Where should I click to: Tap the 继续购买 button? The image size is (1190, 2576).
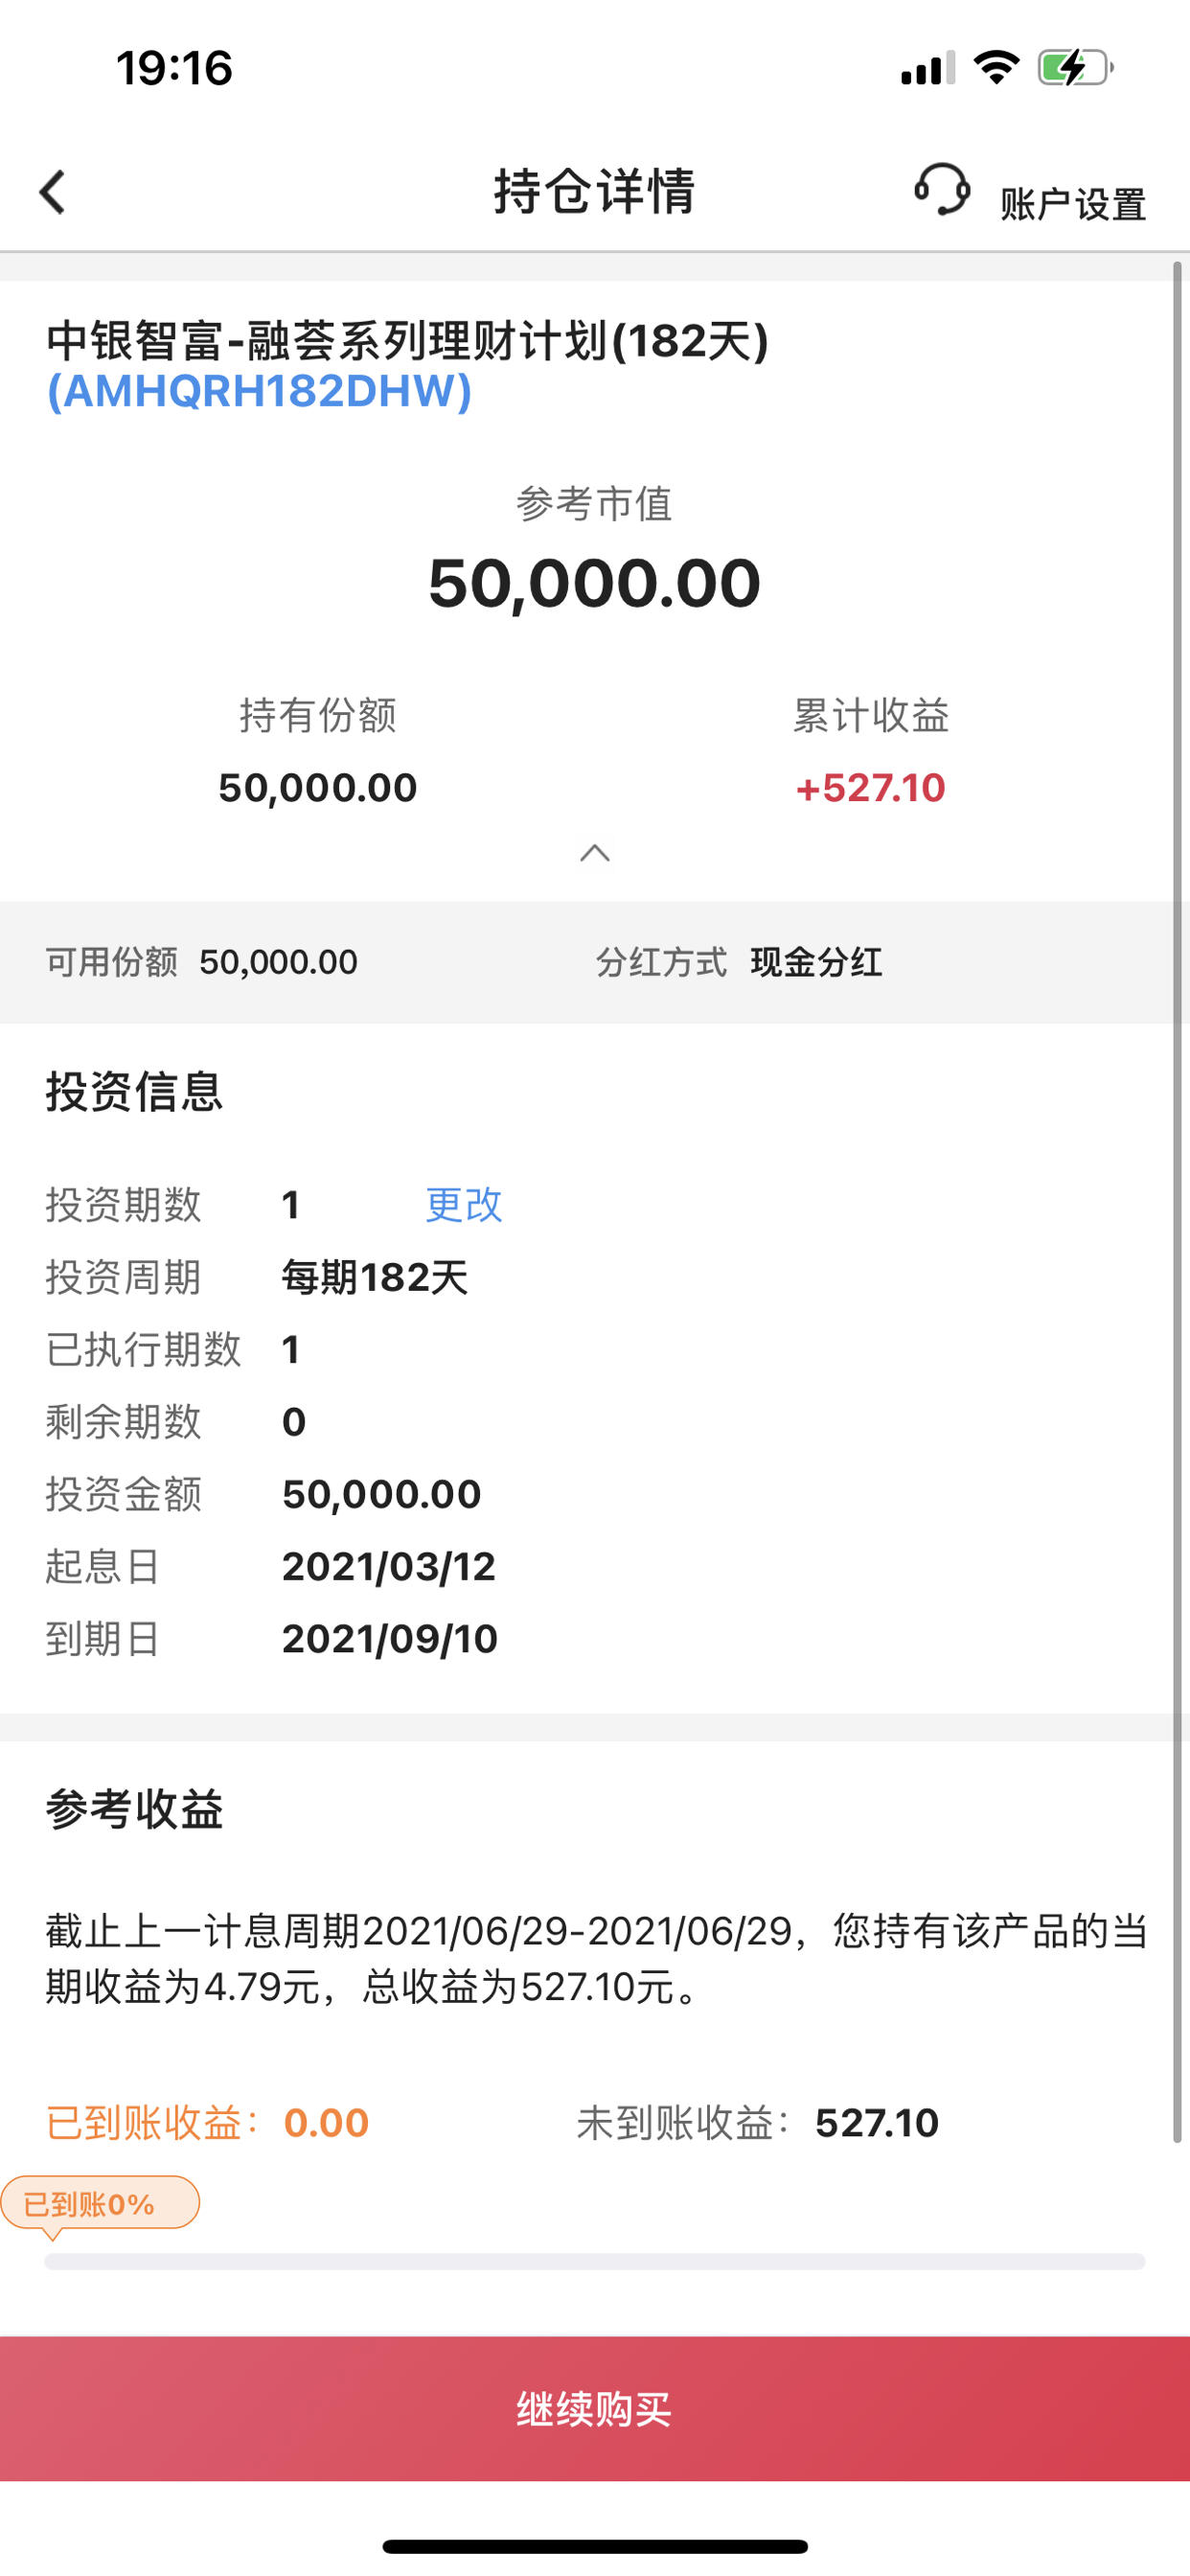coord(595,2408)
